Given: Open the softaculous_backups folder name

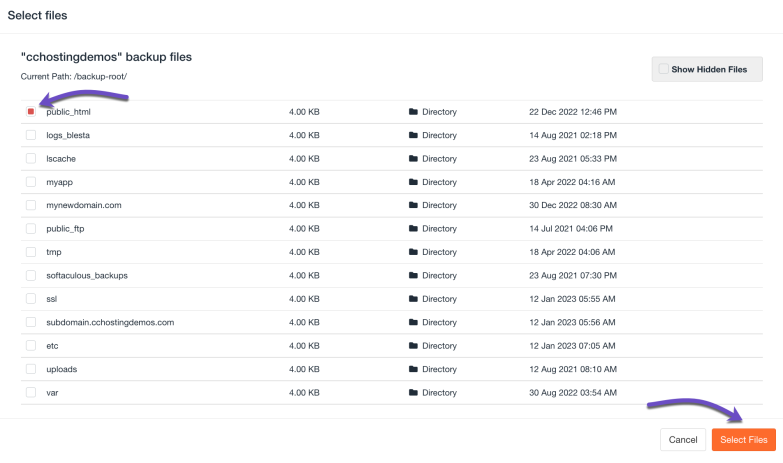Looking at the screenshot, I should click(87, 275).
